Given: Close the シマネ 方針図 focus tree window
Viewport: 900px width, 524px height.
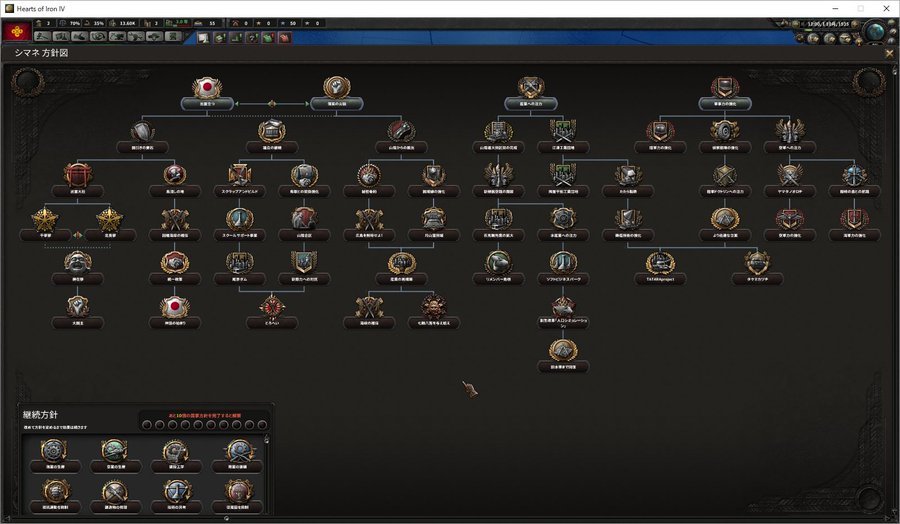Looking at the screenshot, I should pyautogui.click(x=890, y=53).
